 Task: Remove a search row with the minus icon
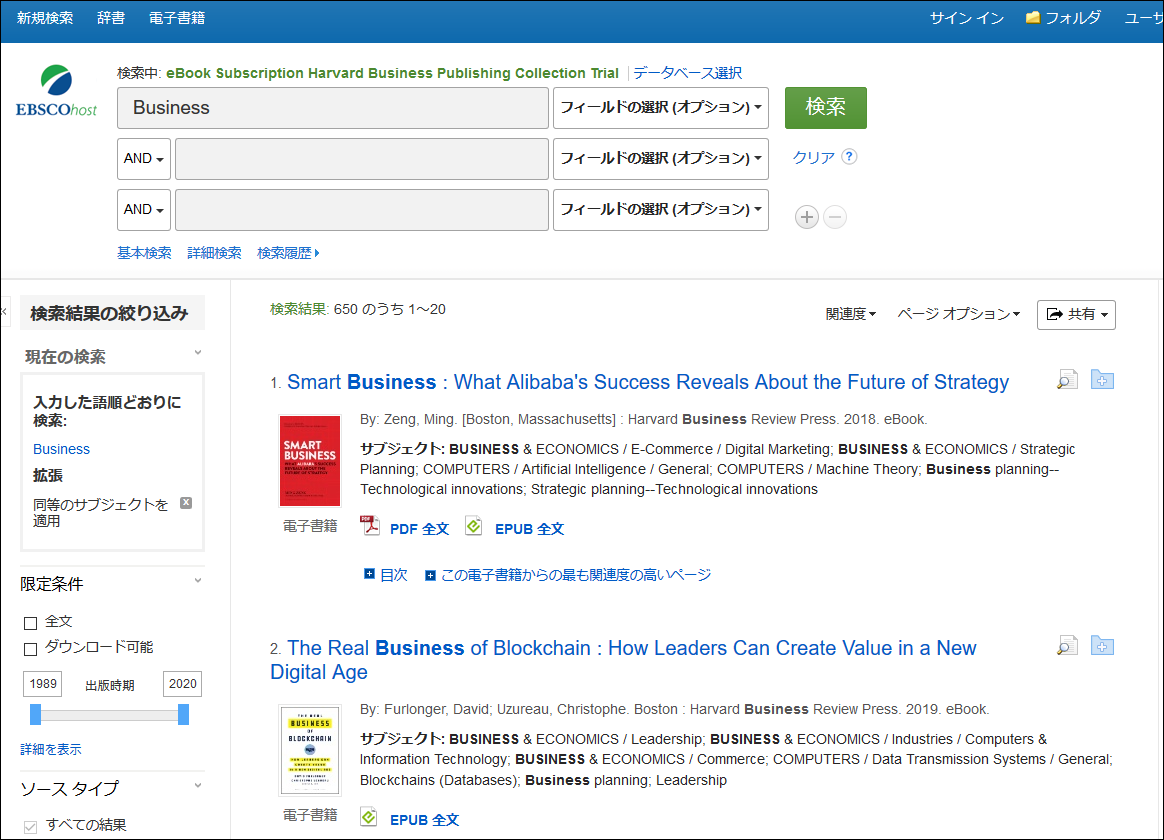click(835, 217)
